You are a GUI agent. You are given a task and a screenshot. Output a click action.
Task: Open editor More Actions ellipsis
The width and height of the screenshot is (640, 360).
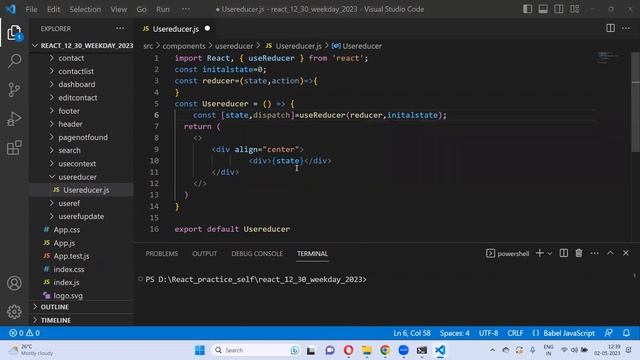626,28
